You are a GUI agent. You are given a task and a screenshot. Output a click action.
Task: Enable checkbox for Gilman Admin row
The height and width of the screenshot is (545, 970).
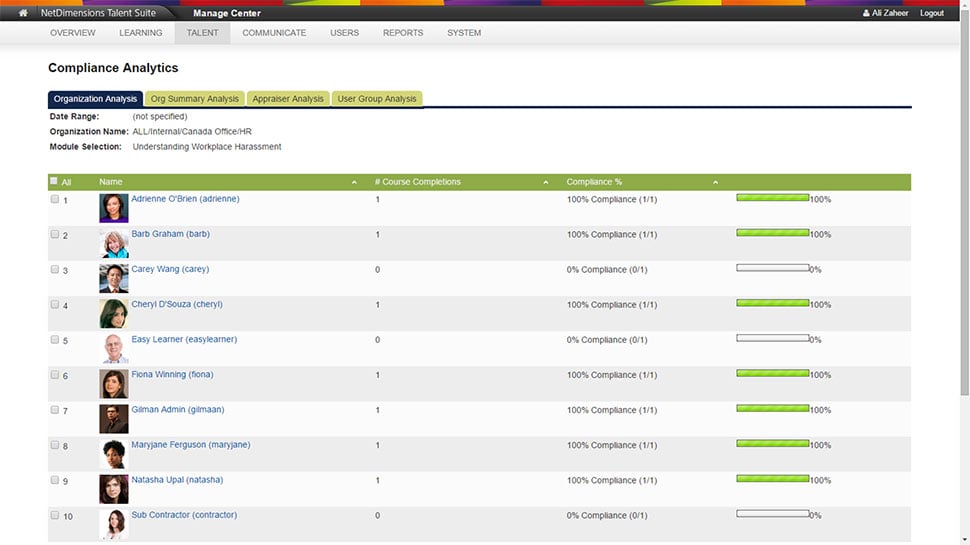coord(54,410)
